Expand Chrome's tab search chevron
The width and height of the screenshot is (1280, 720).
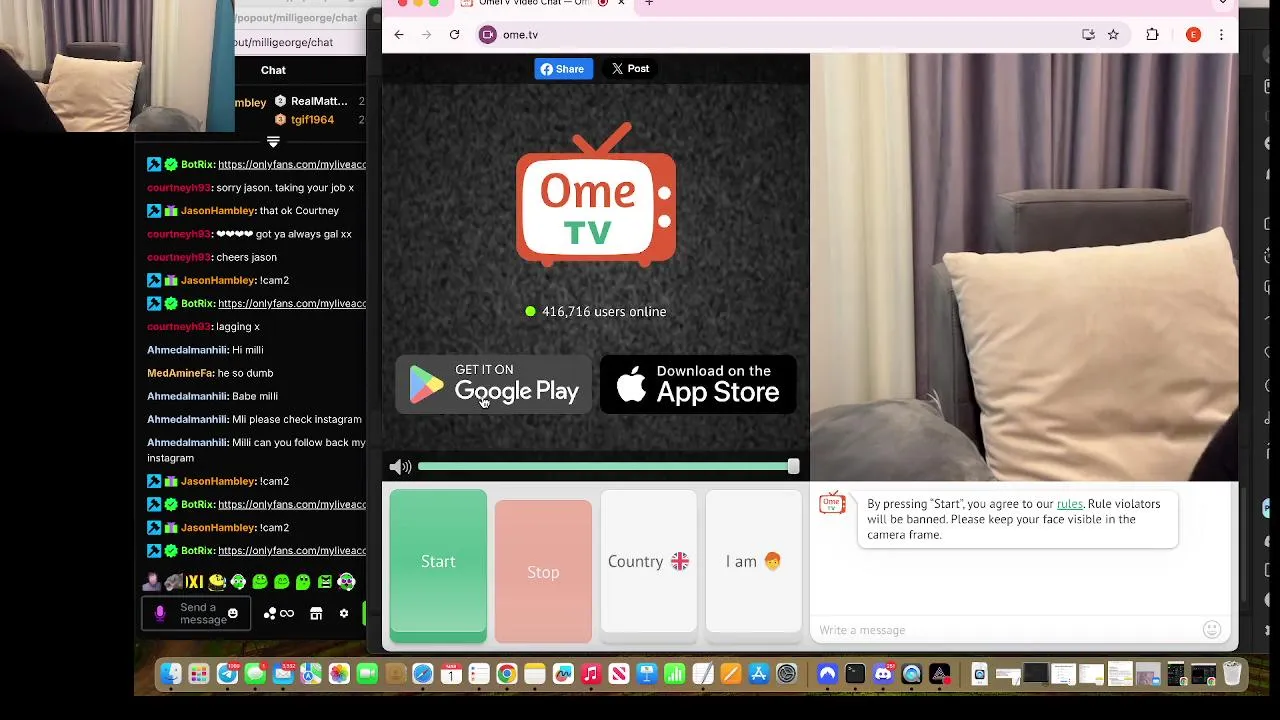coord(1223,3)
